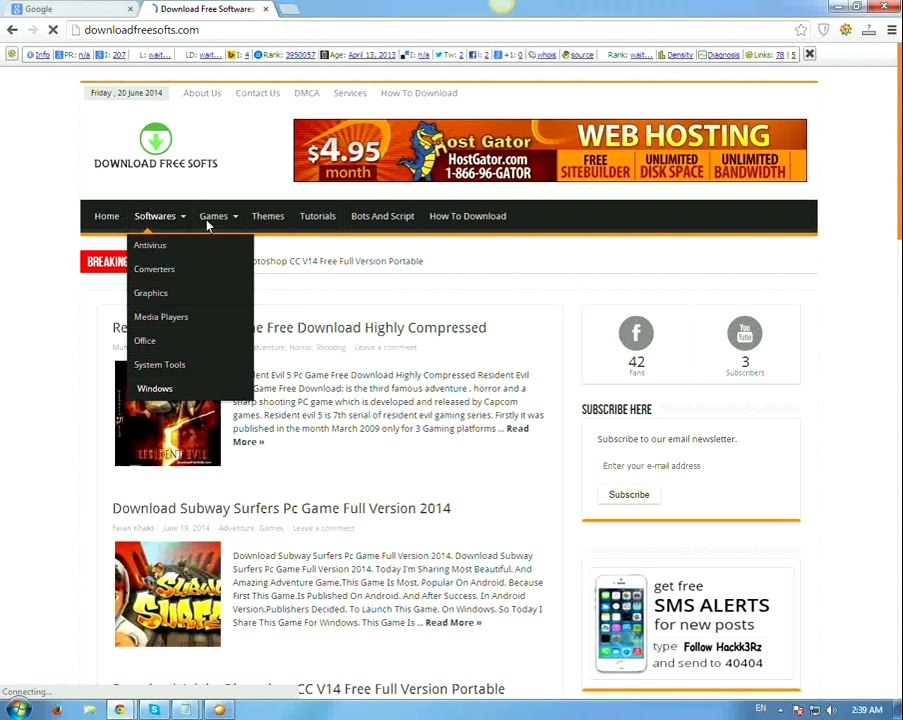Screen dimensions: 903x720
Task: Select Converters from Softwares submenu
Action: [190, 269]
